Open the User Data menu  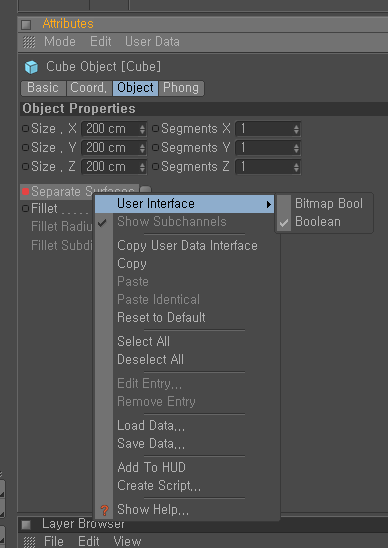[152, 42]
